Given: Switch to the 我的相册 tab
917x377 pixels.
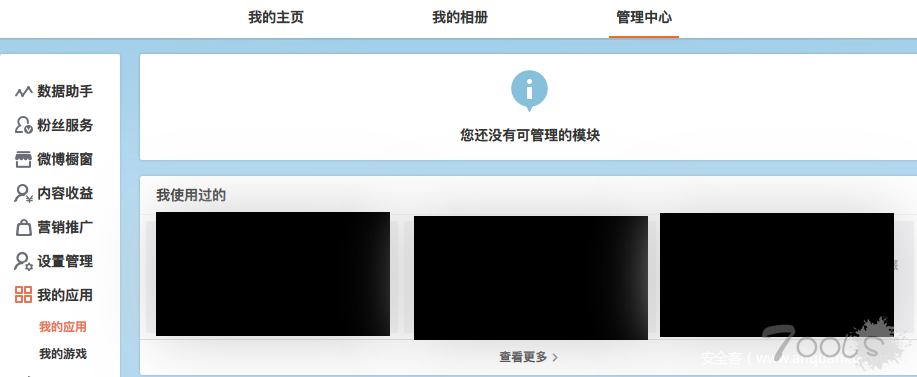Looking at the screenshot, I should click(460, 18).
